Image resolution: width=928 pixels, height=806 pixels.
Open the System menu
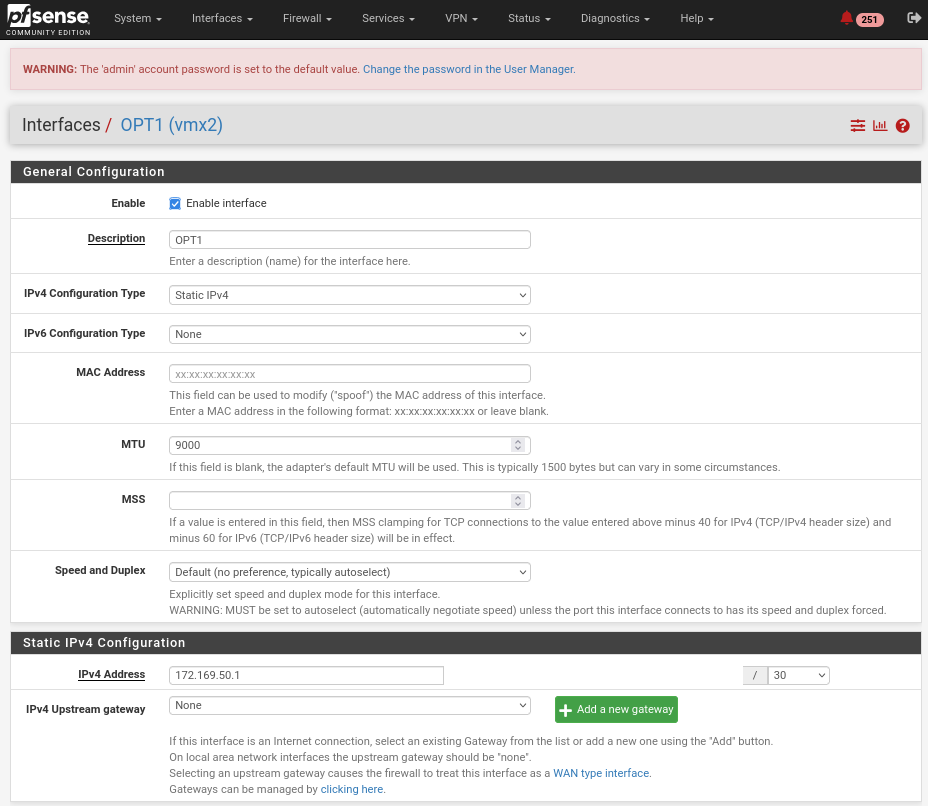click(138, 18)
